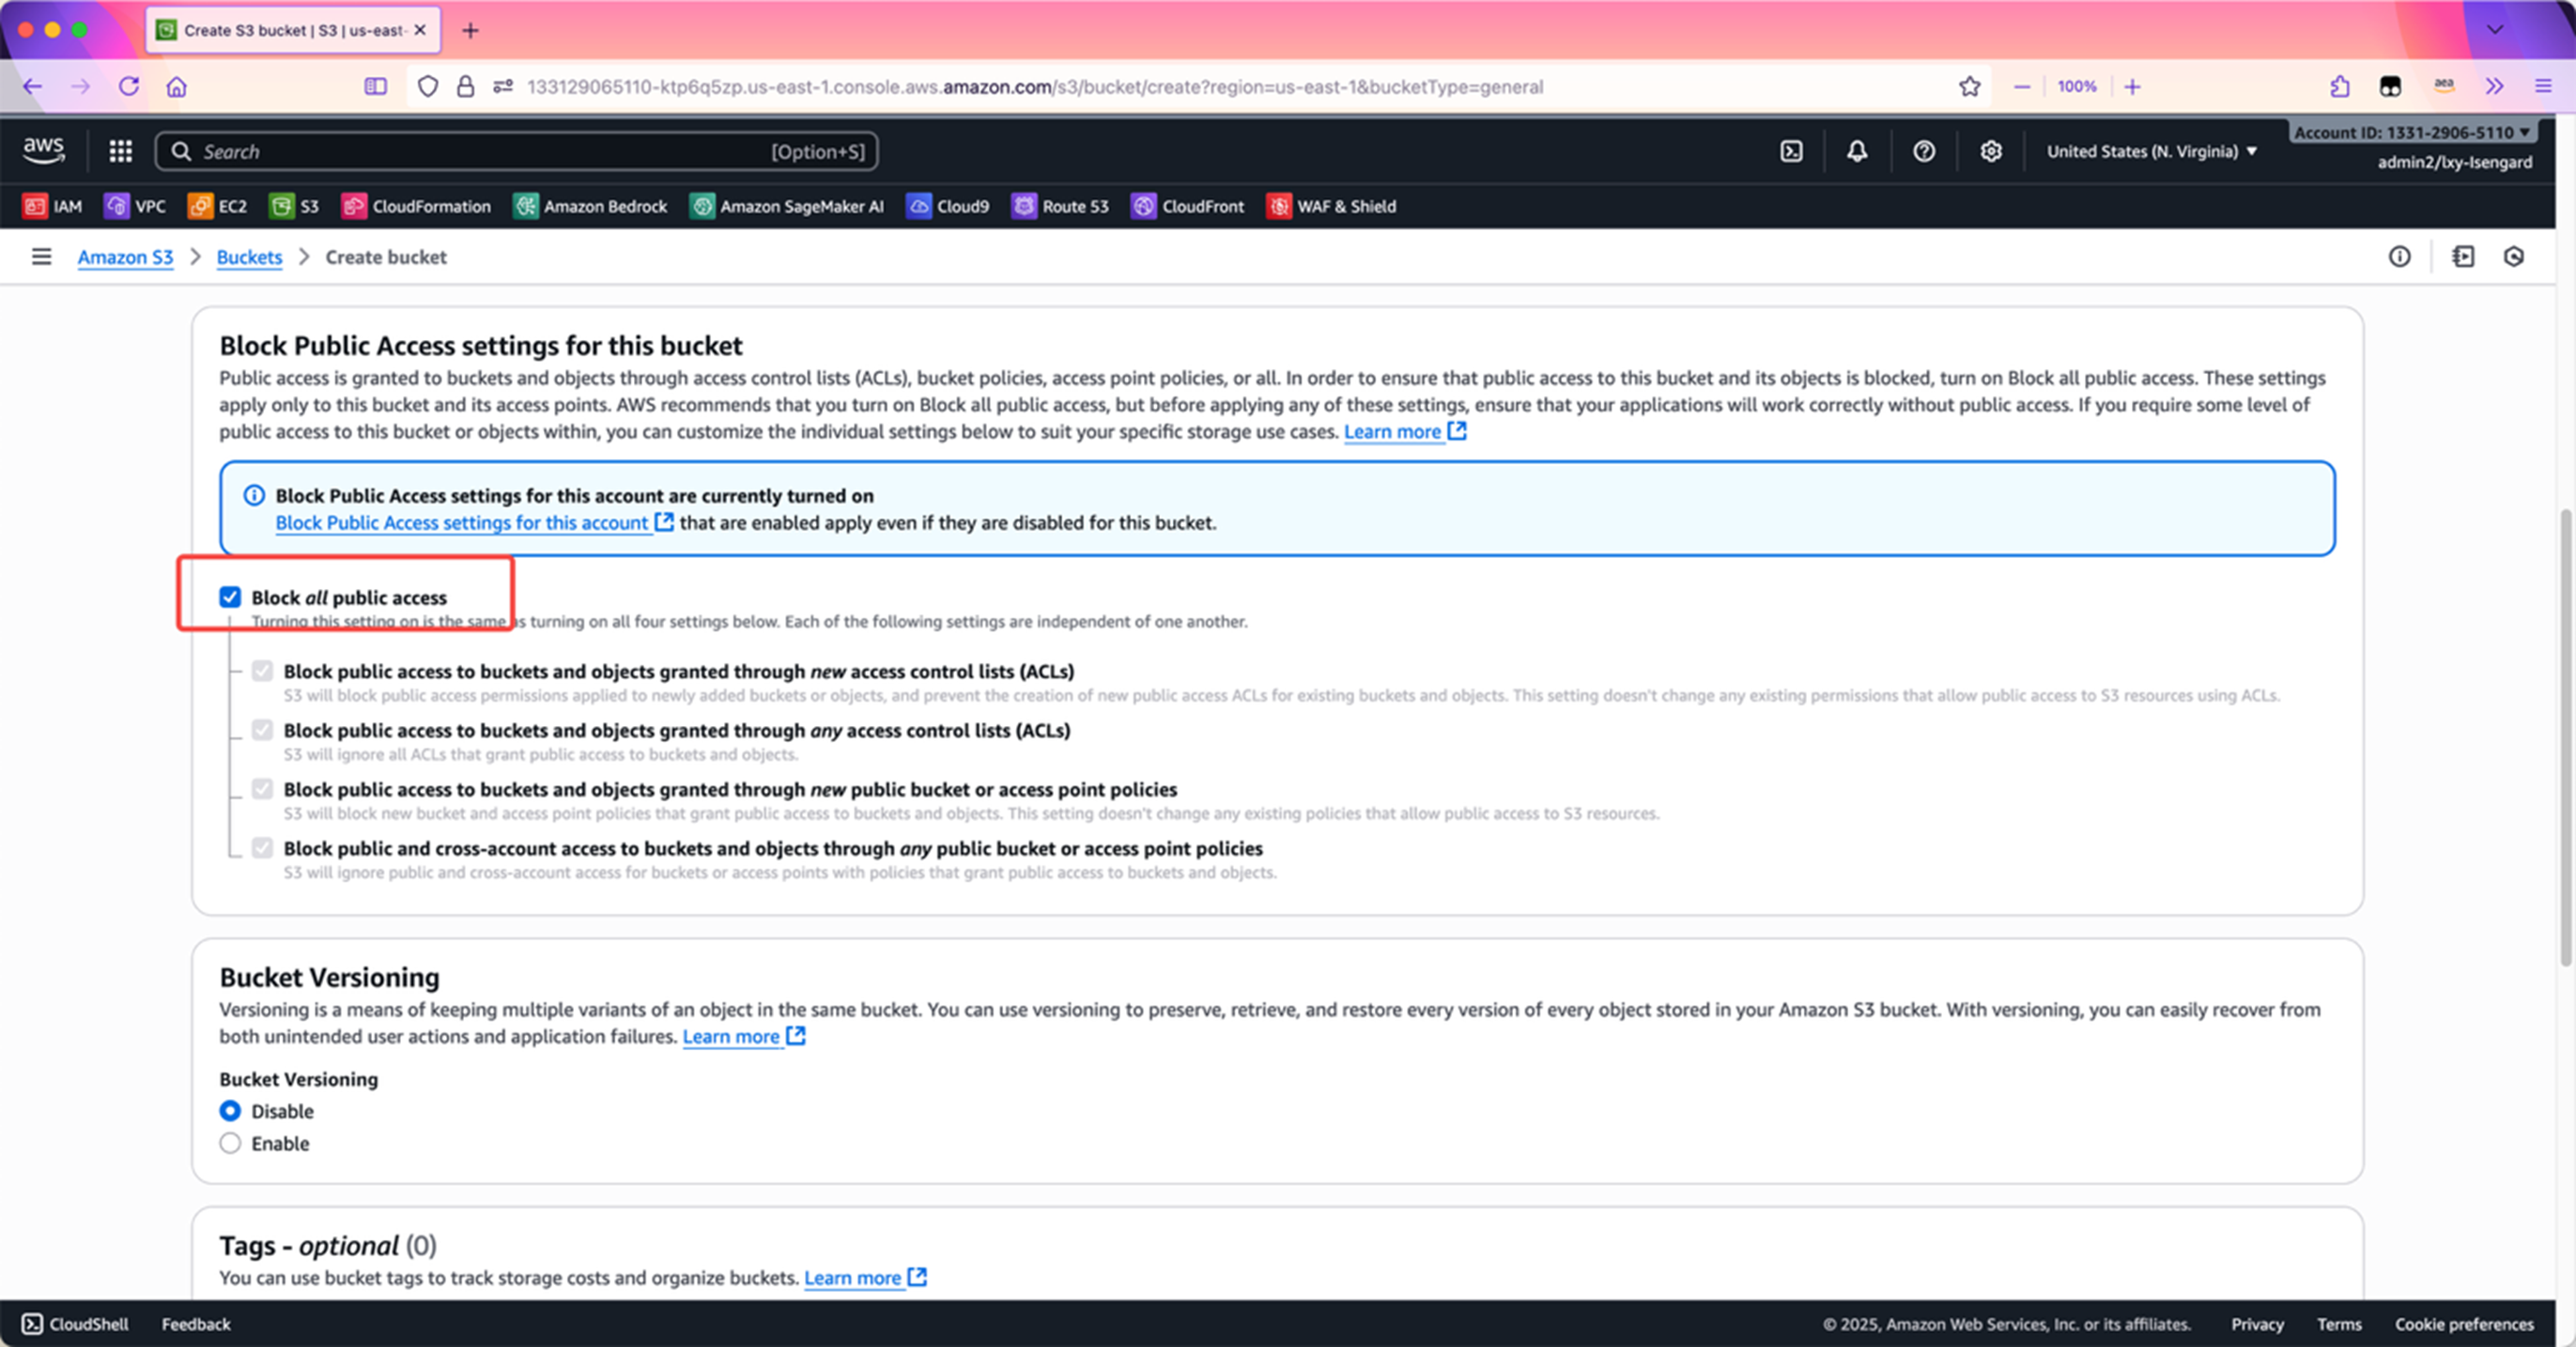The height and width of the screenshot is (1347, 2576).
Task: Uncheck Block all public access
Action: tap(230, 597)
